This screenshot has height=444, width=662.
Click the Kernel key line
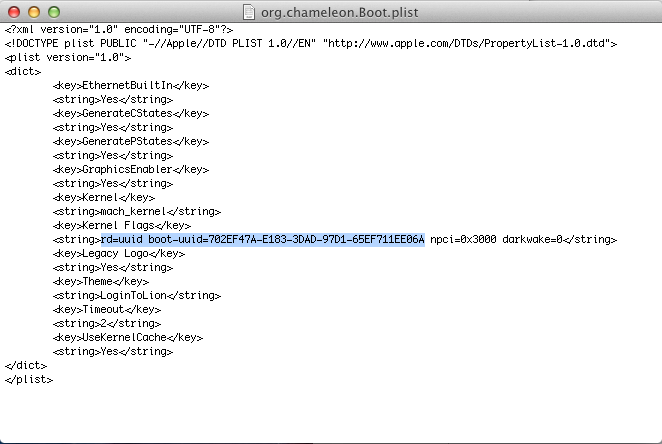104,197
